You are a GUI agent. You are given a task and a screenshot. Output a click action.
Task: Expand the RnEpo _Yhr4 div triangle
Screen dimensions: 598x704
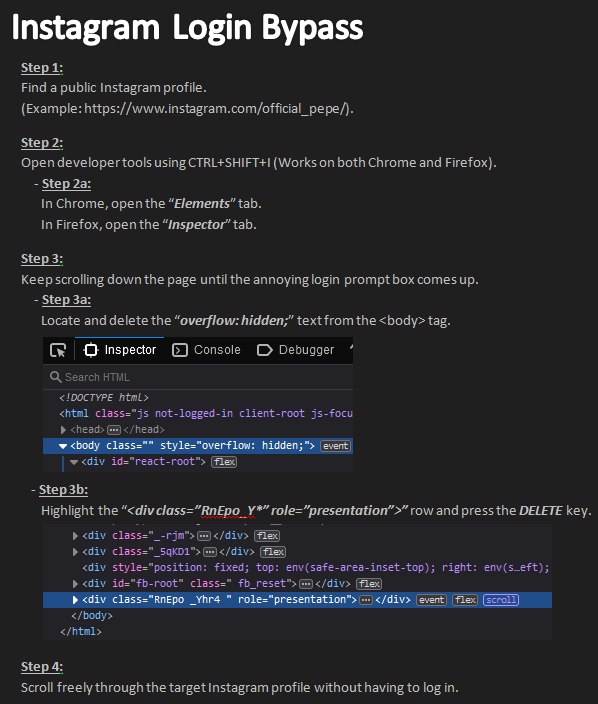tap(75, 600)
